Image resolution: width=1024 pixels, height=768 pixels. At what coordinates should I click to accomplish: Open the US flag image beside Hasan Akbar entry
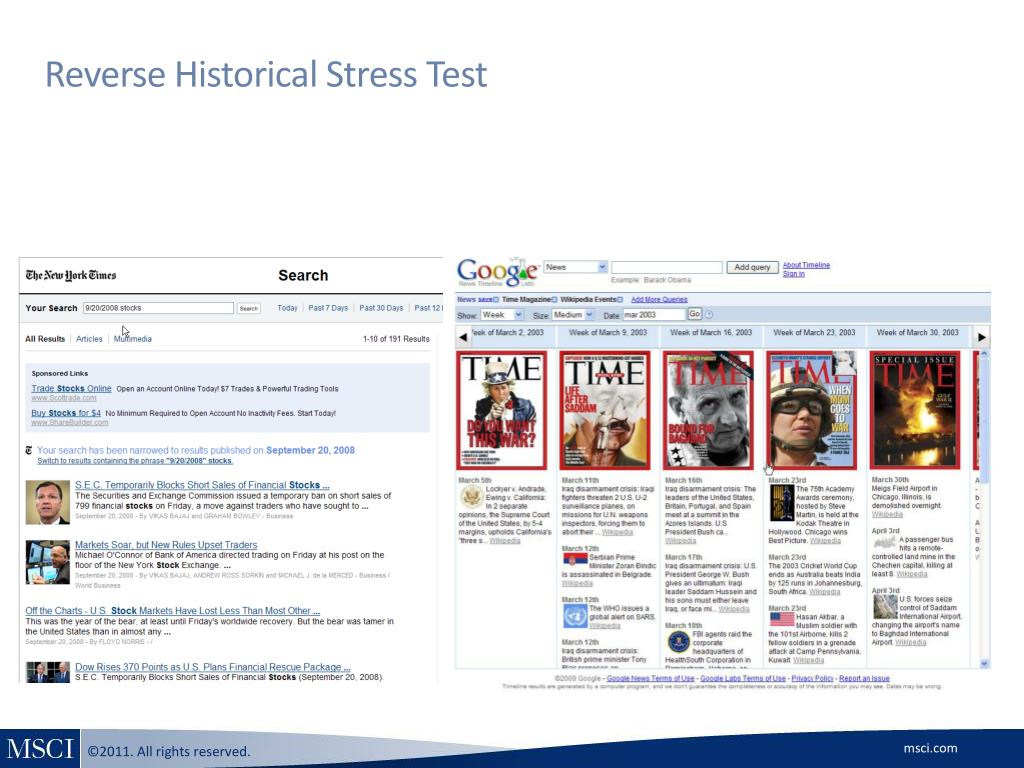tap(782, 619)
